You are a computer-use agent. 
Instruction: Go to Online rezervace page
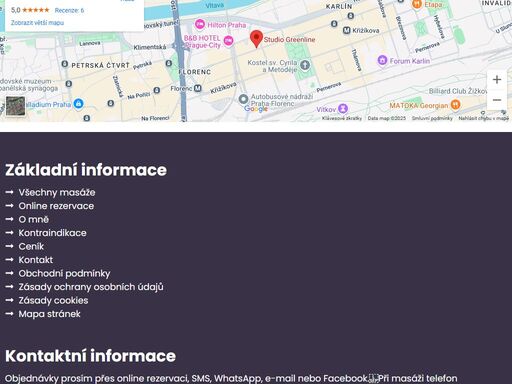pos(56,206)
